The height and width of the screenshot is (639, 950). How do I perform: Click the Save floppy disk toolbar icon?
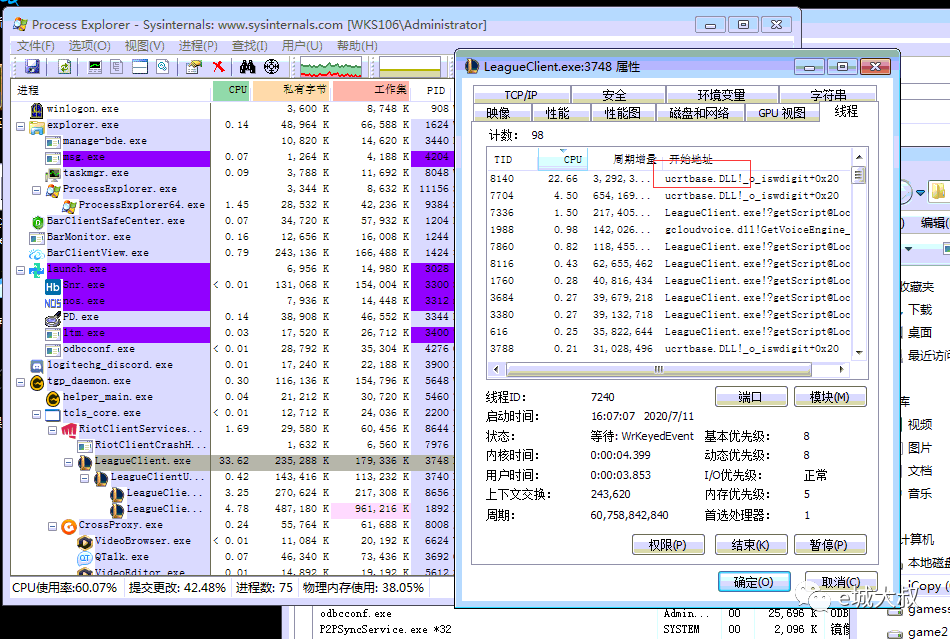click(x=32, y=67)
